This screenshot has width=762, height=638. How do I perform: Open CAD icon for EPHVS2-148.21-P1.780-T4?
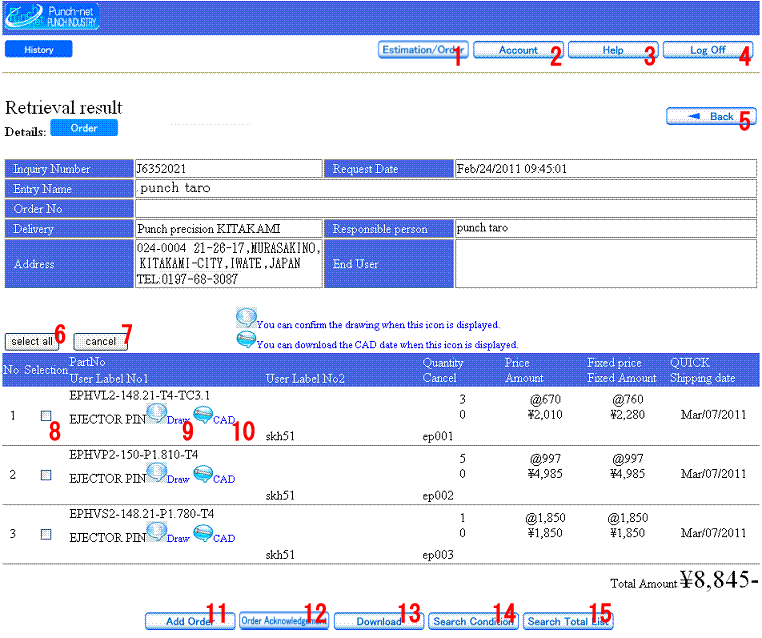coord(203,533)
